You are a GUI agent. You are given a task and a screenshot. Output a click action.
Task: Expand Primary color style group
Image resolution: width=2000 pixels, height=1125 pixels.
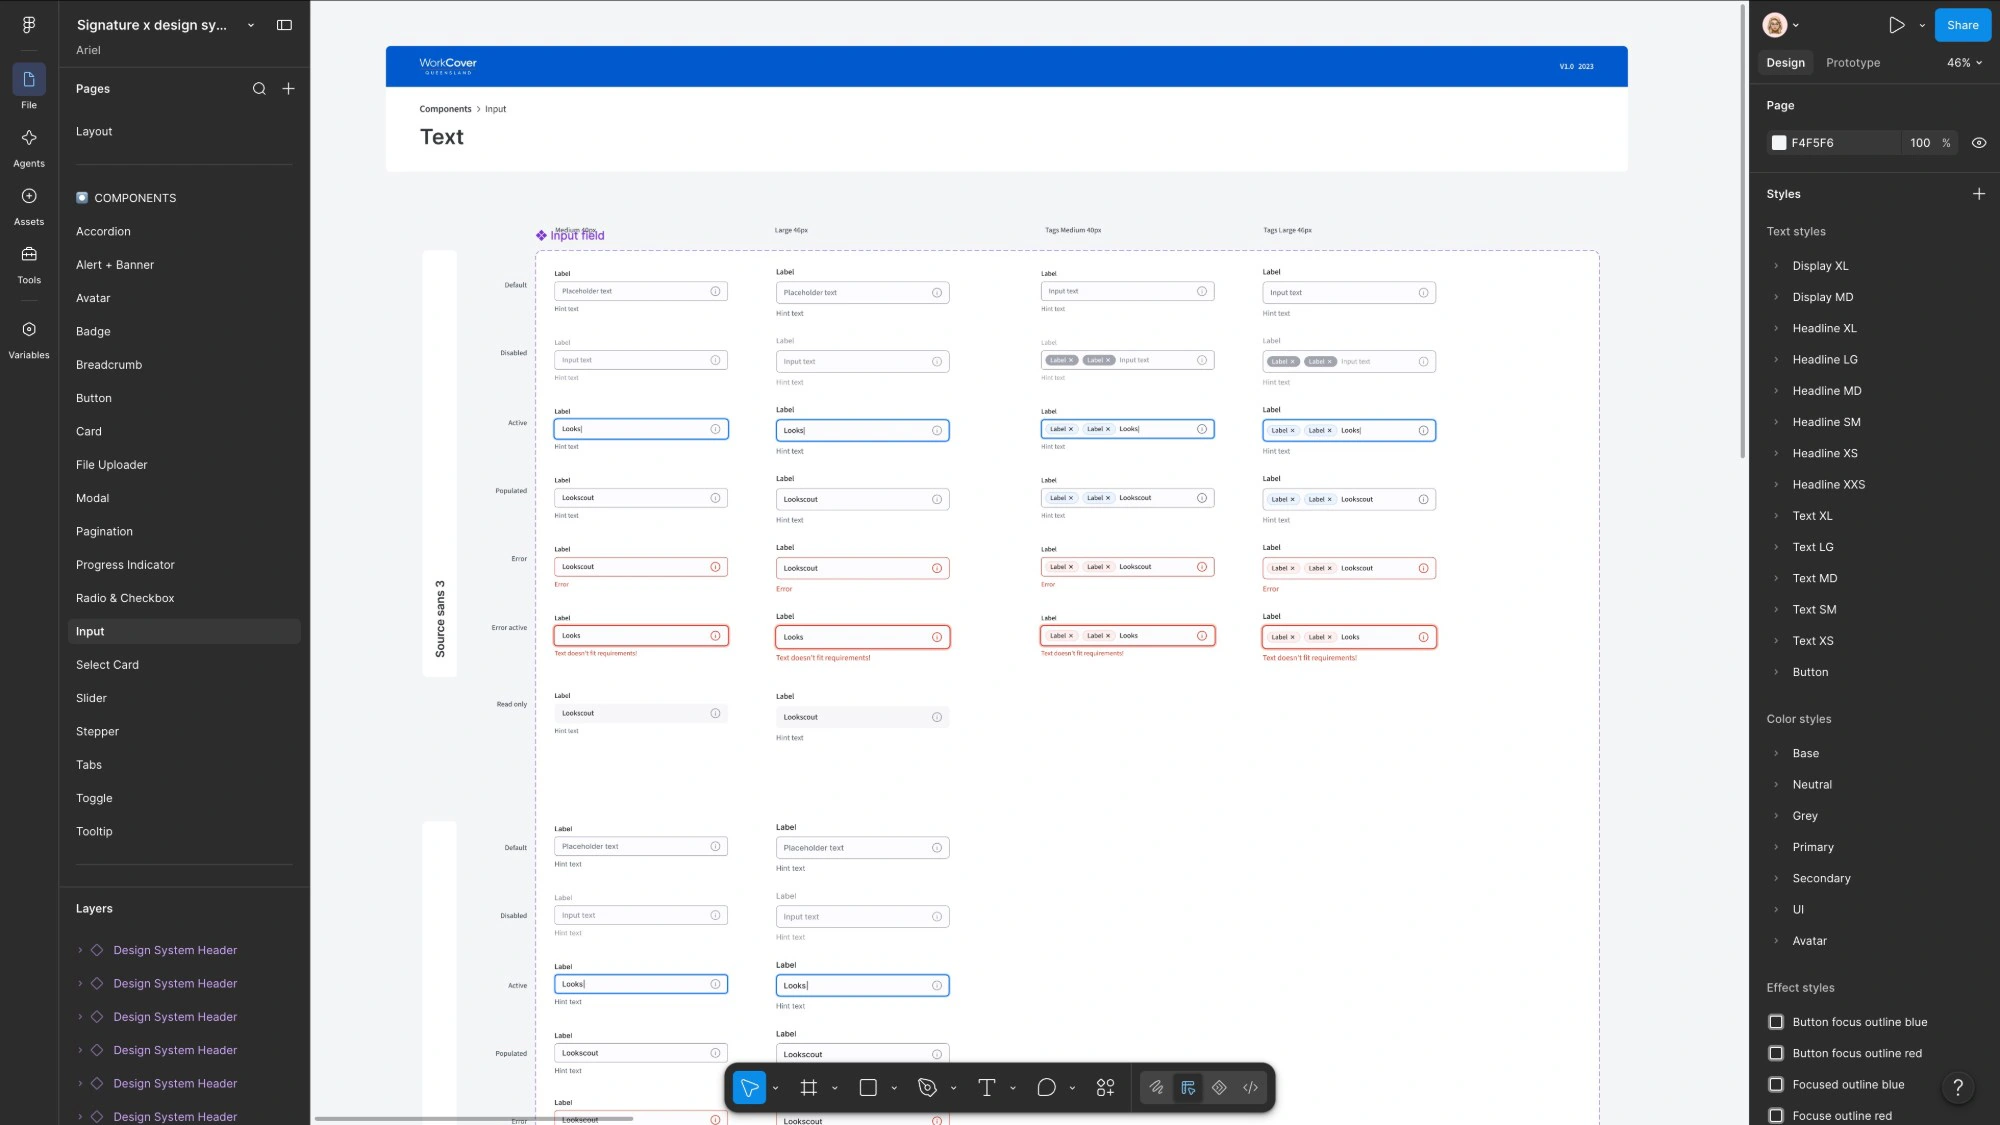(1776, 848)
